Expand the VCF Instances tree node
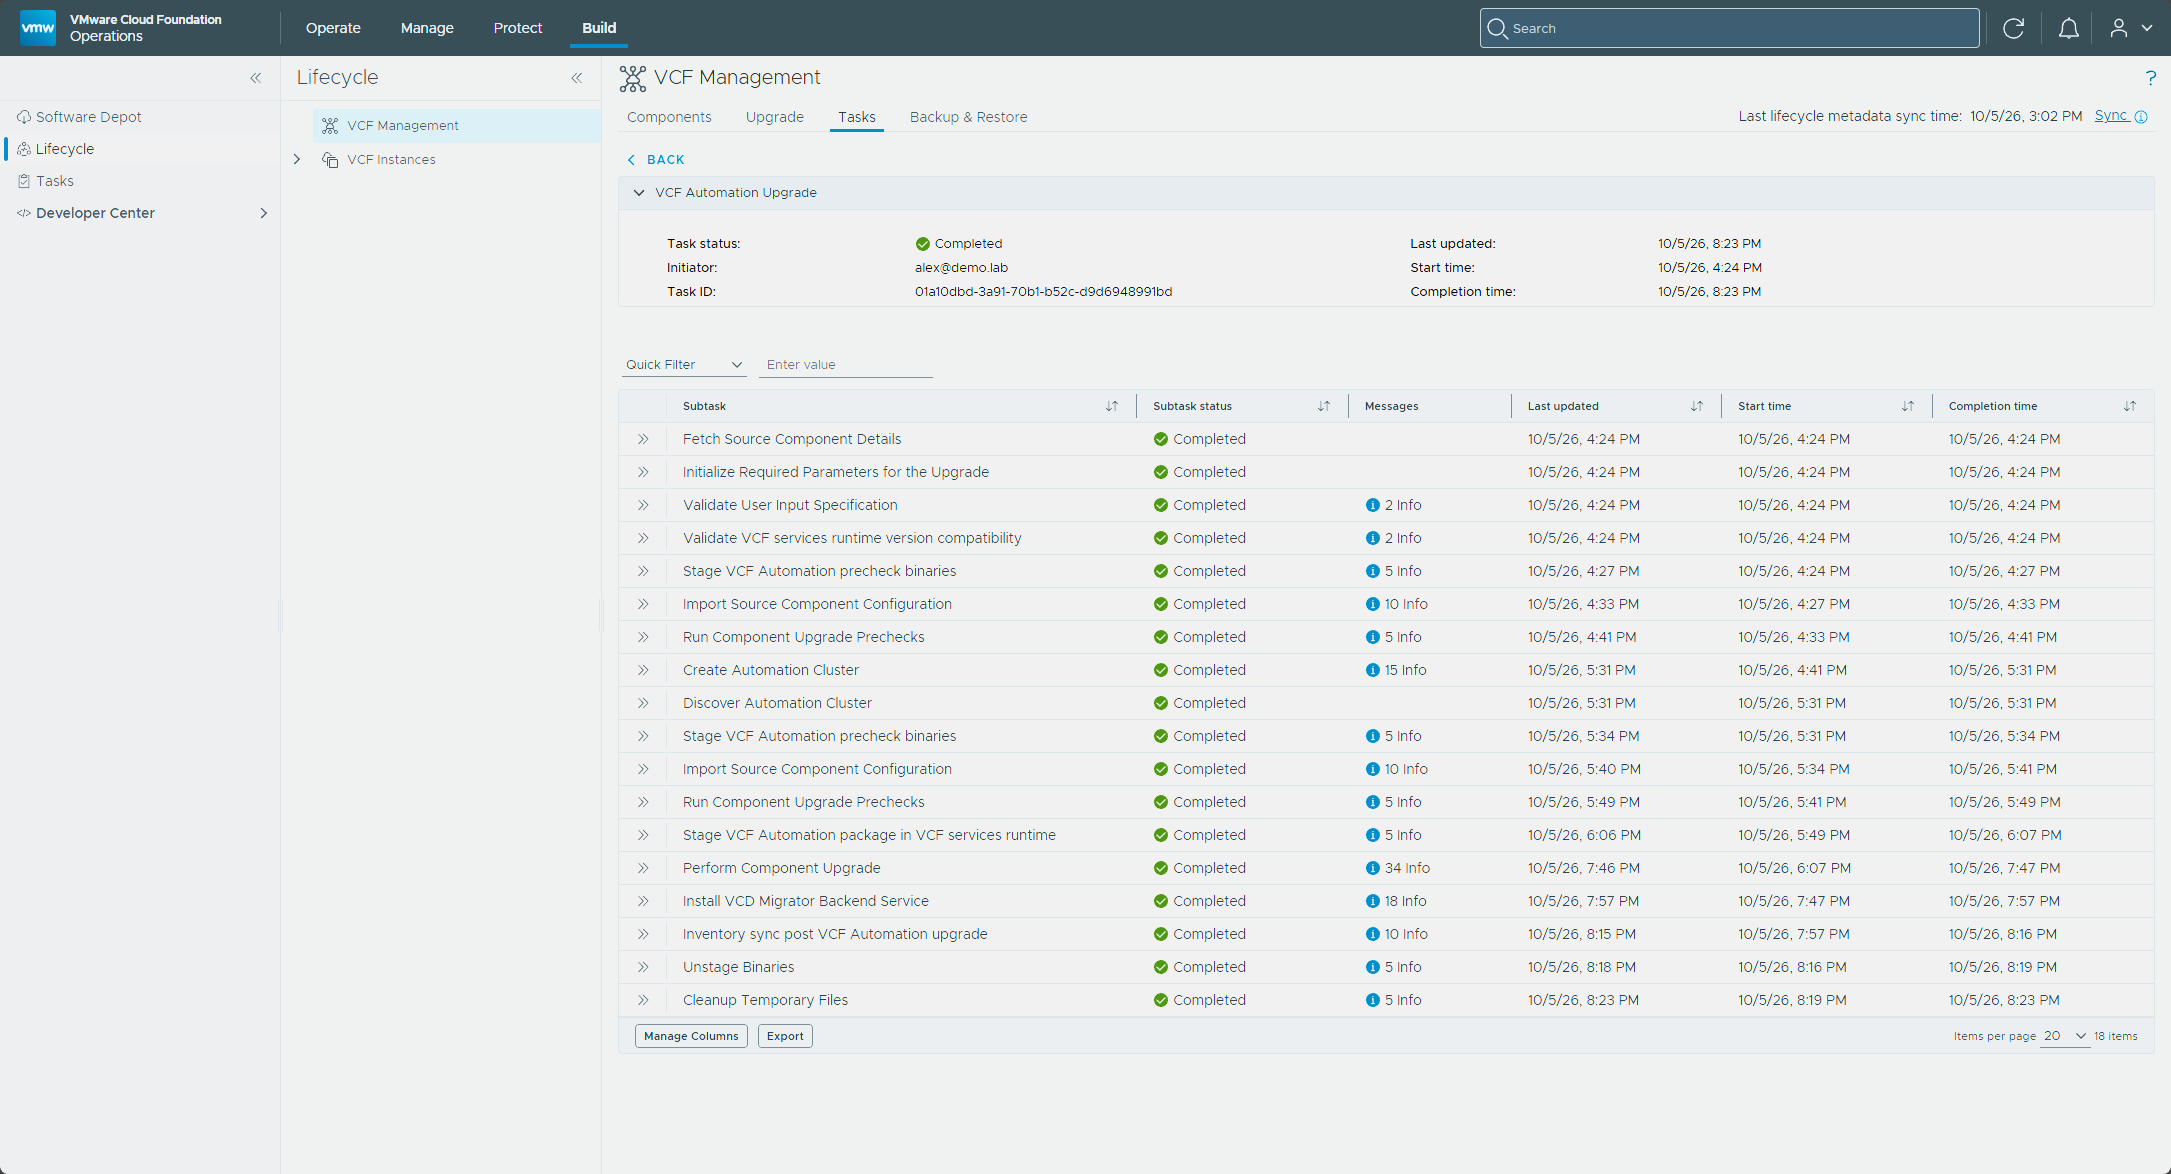Image resolution: width=2171 pixels, height=1174 pixels. tap(297, 160)
